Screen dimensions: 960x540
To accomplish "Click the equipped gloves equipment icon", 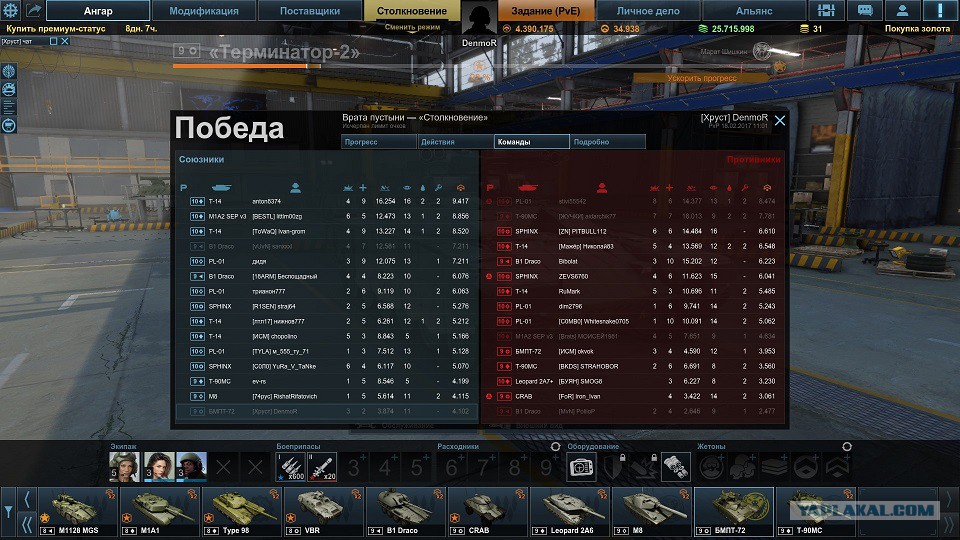I will point(676,467).
